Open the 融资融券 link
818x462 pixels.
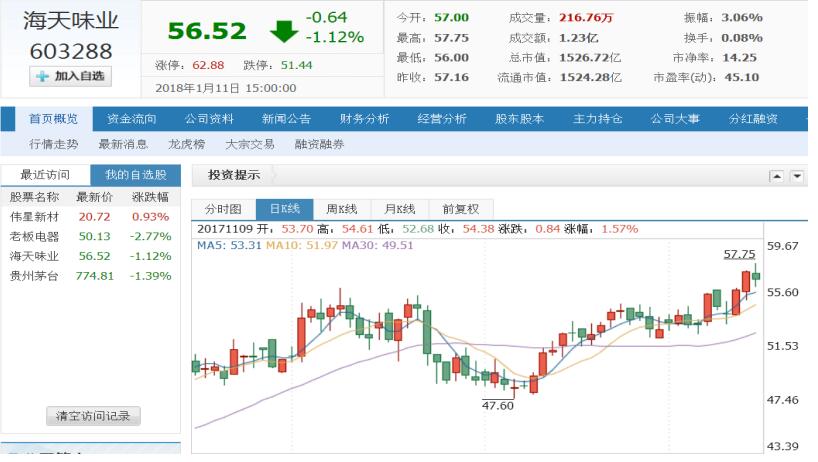pos(319,144)
